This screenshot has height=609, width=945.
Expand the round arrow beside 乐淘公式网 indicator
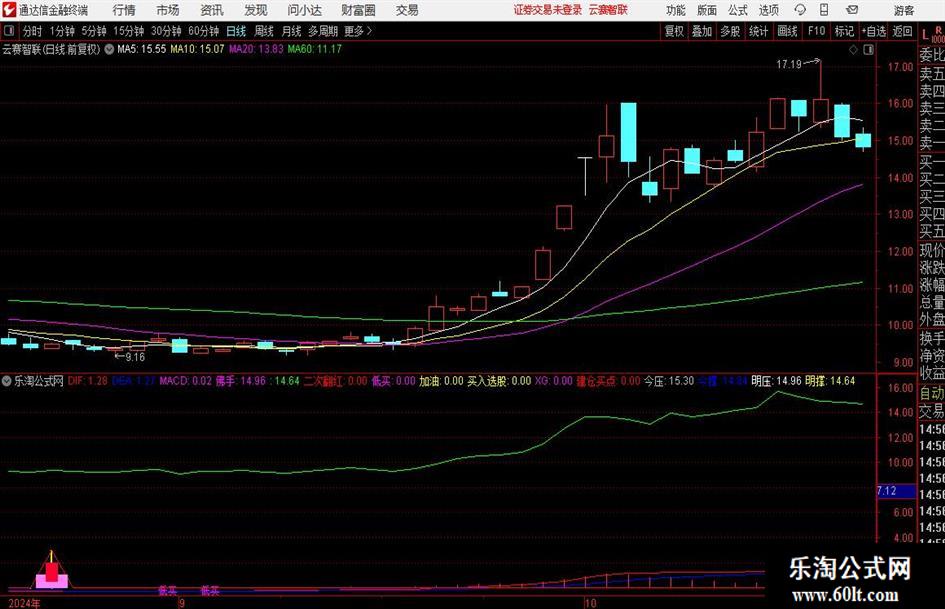[7, 380]
